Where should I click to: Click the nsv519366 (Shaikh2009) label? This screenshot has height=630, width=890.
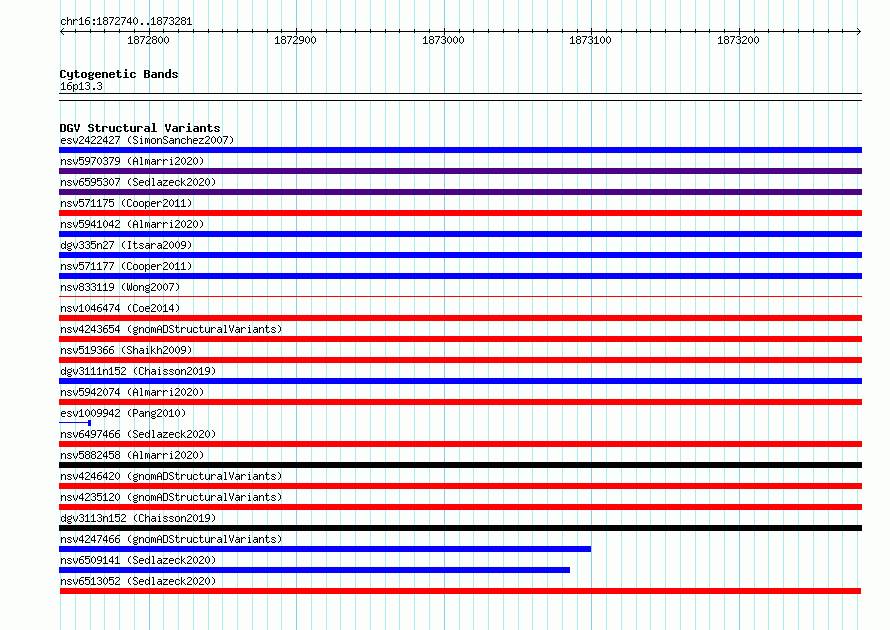tap(126, 350)
